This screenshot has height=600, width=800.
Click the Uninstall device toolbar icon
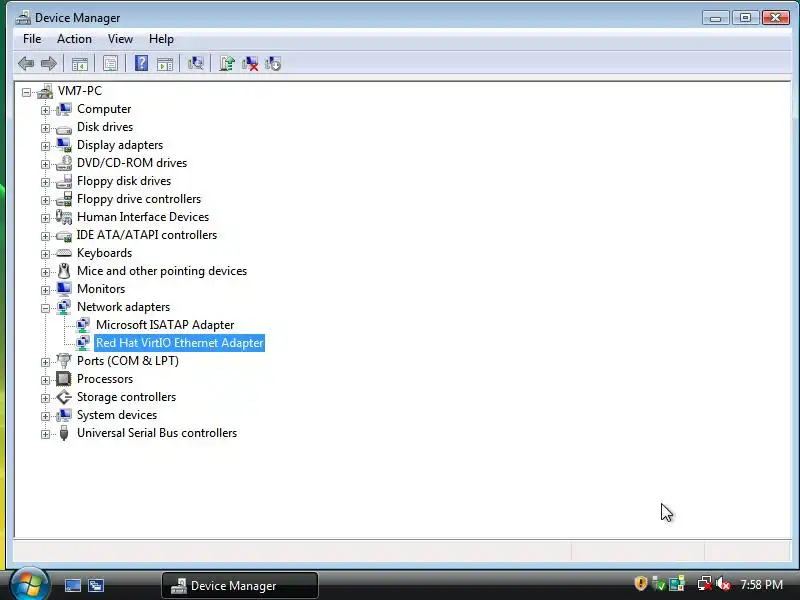pyautogui.click(x=250, y=63)
